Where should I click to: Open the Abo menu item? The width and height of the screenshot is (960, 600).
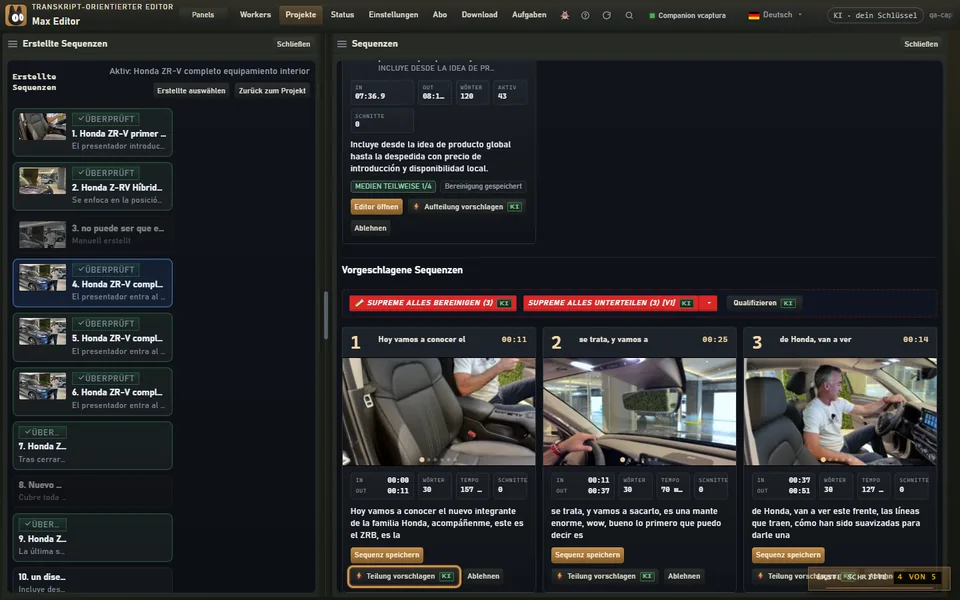(x=440, y=15)
